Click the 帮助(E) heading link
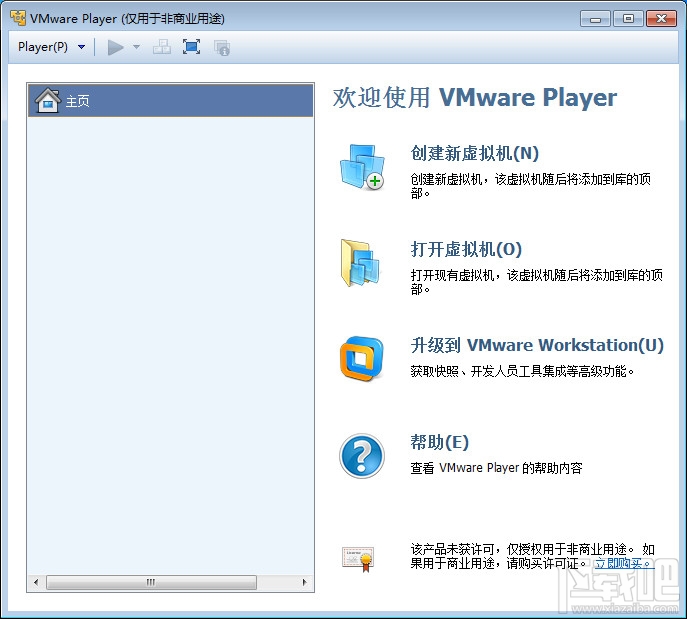Screen dimensions: 687x619 pyautogui.click(x=439, y=442)
